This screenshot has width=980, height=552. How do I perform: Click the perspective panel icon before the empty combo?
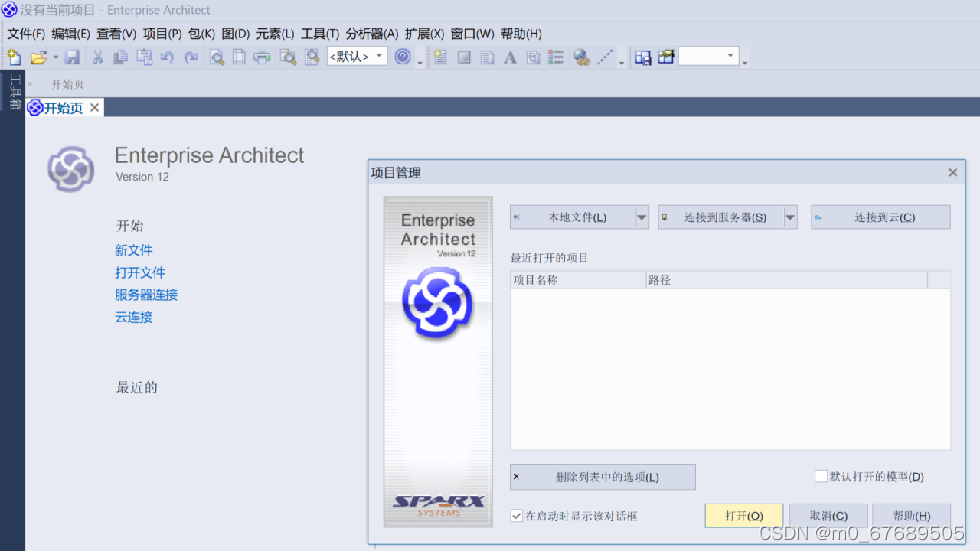pos(666,58)
